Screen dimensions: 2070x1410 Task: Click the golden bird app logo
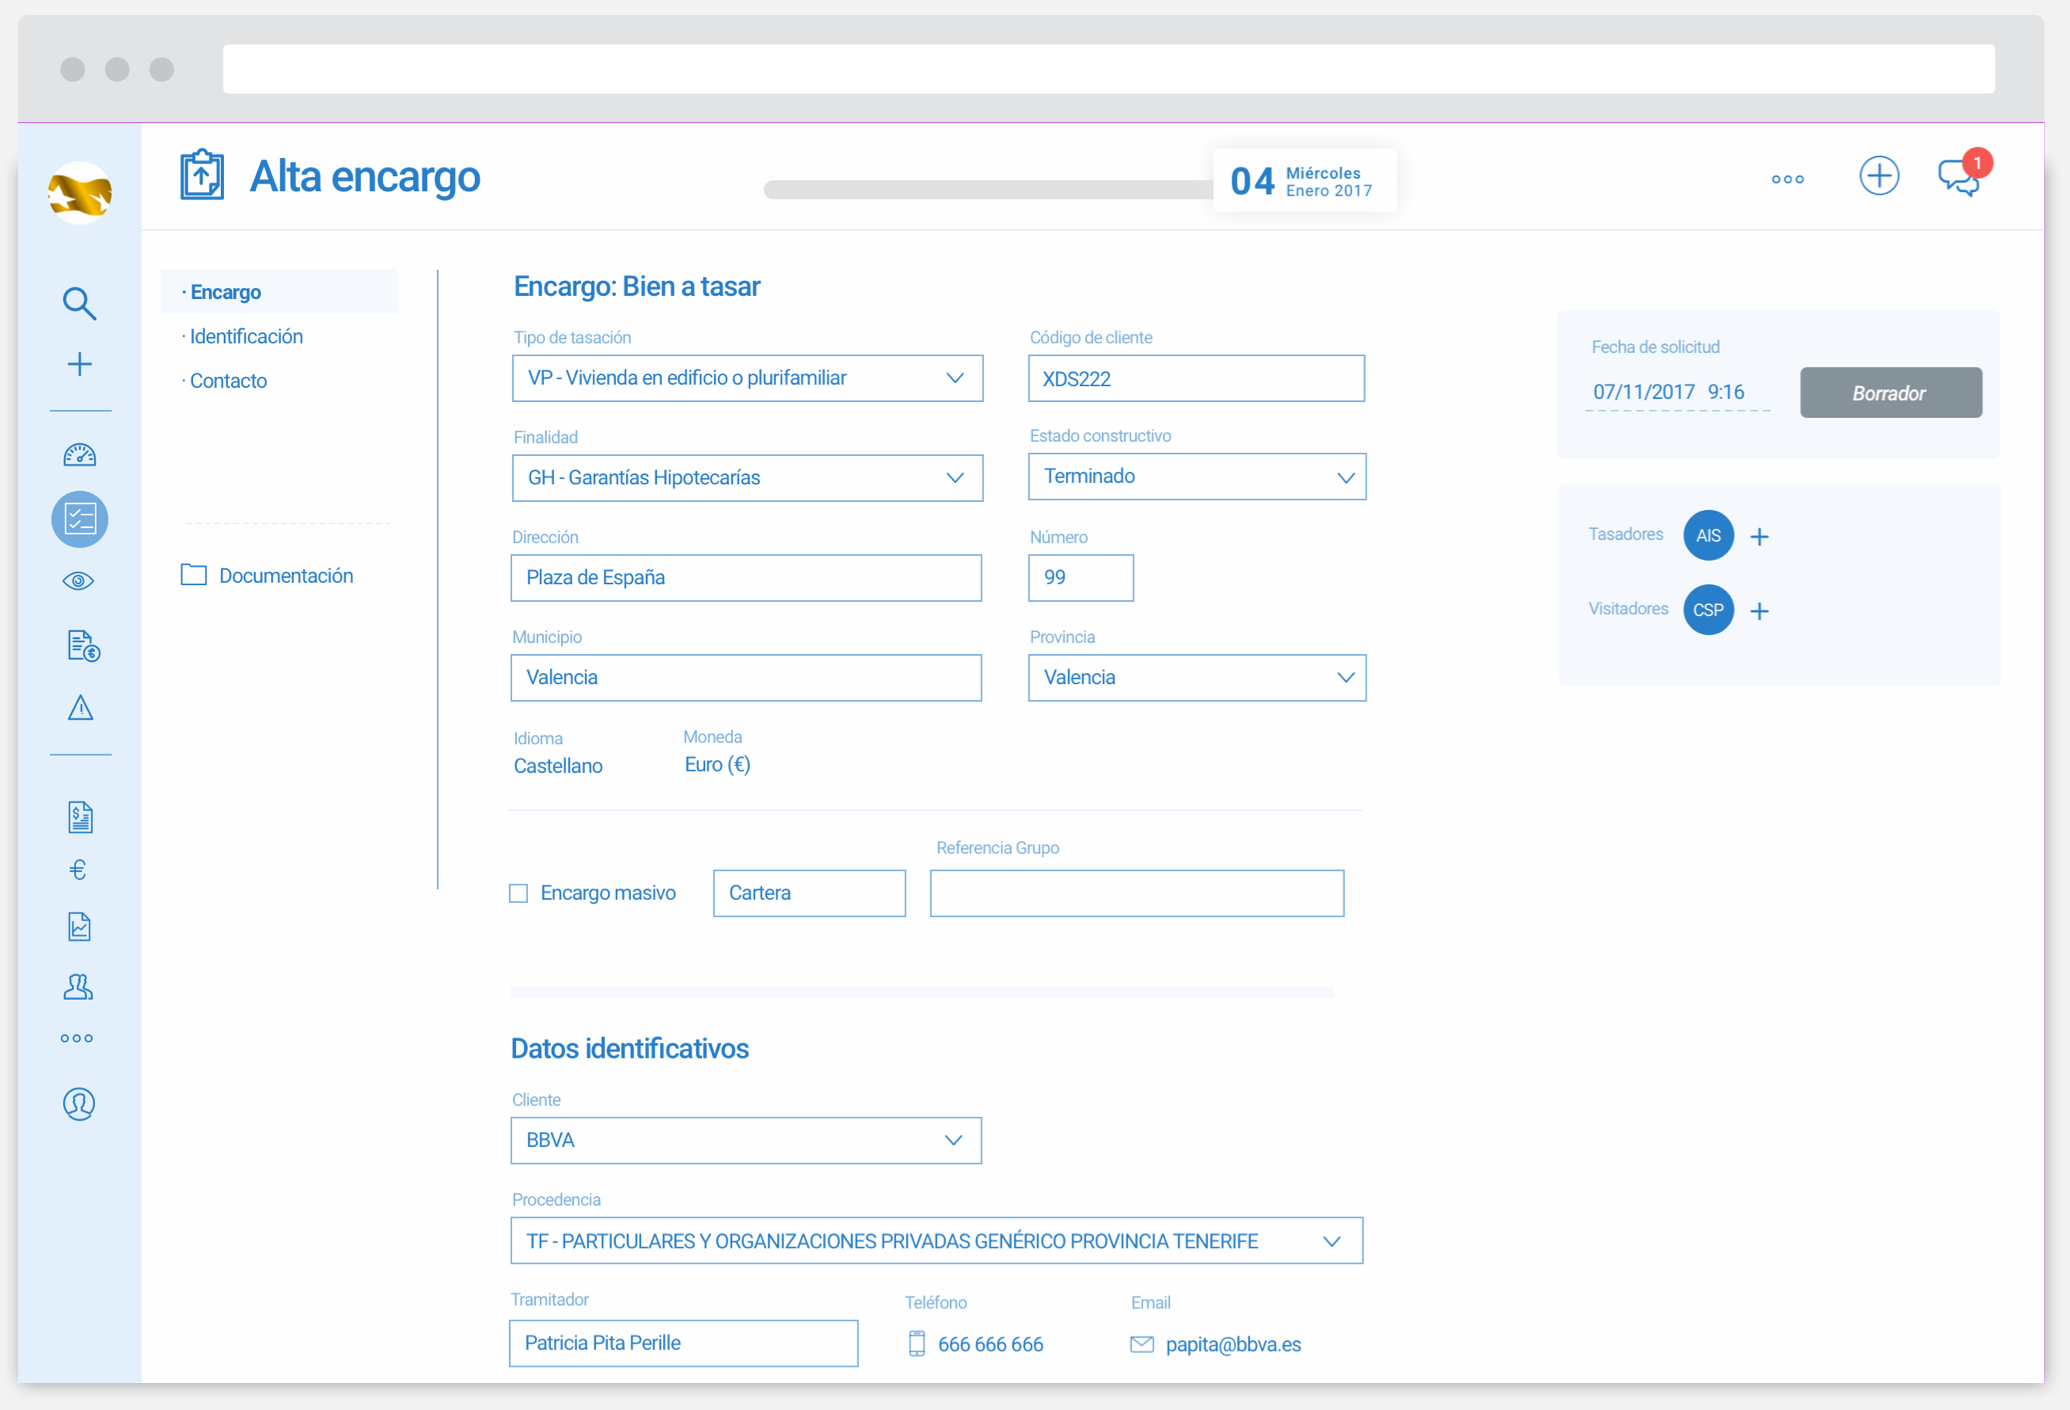pos(79,193)
